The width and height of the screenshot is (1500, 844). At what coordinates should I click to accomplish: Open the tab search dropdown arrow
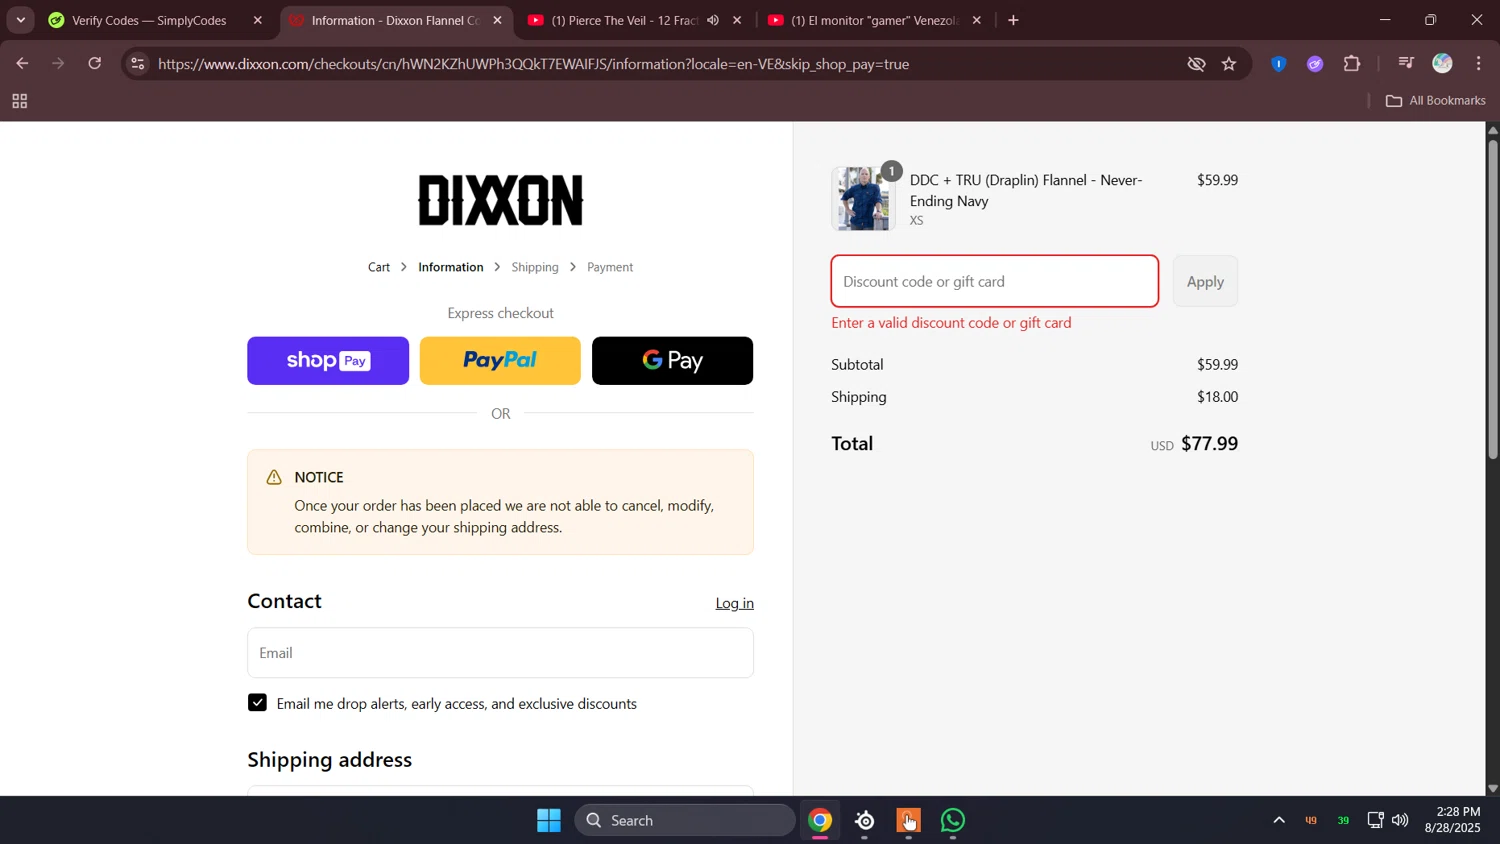20,20
